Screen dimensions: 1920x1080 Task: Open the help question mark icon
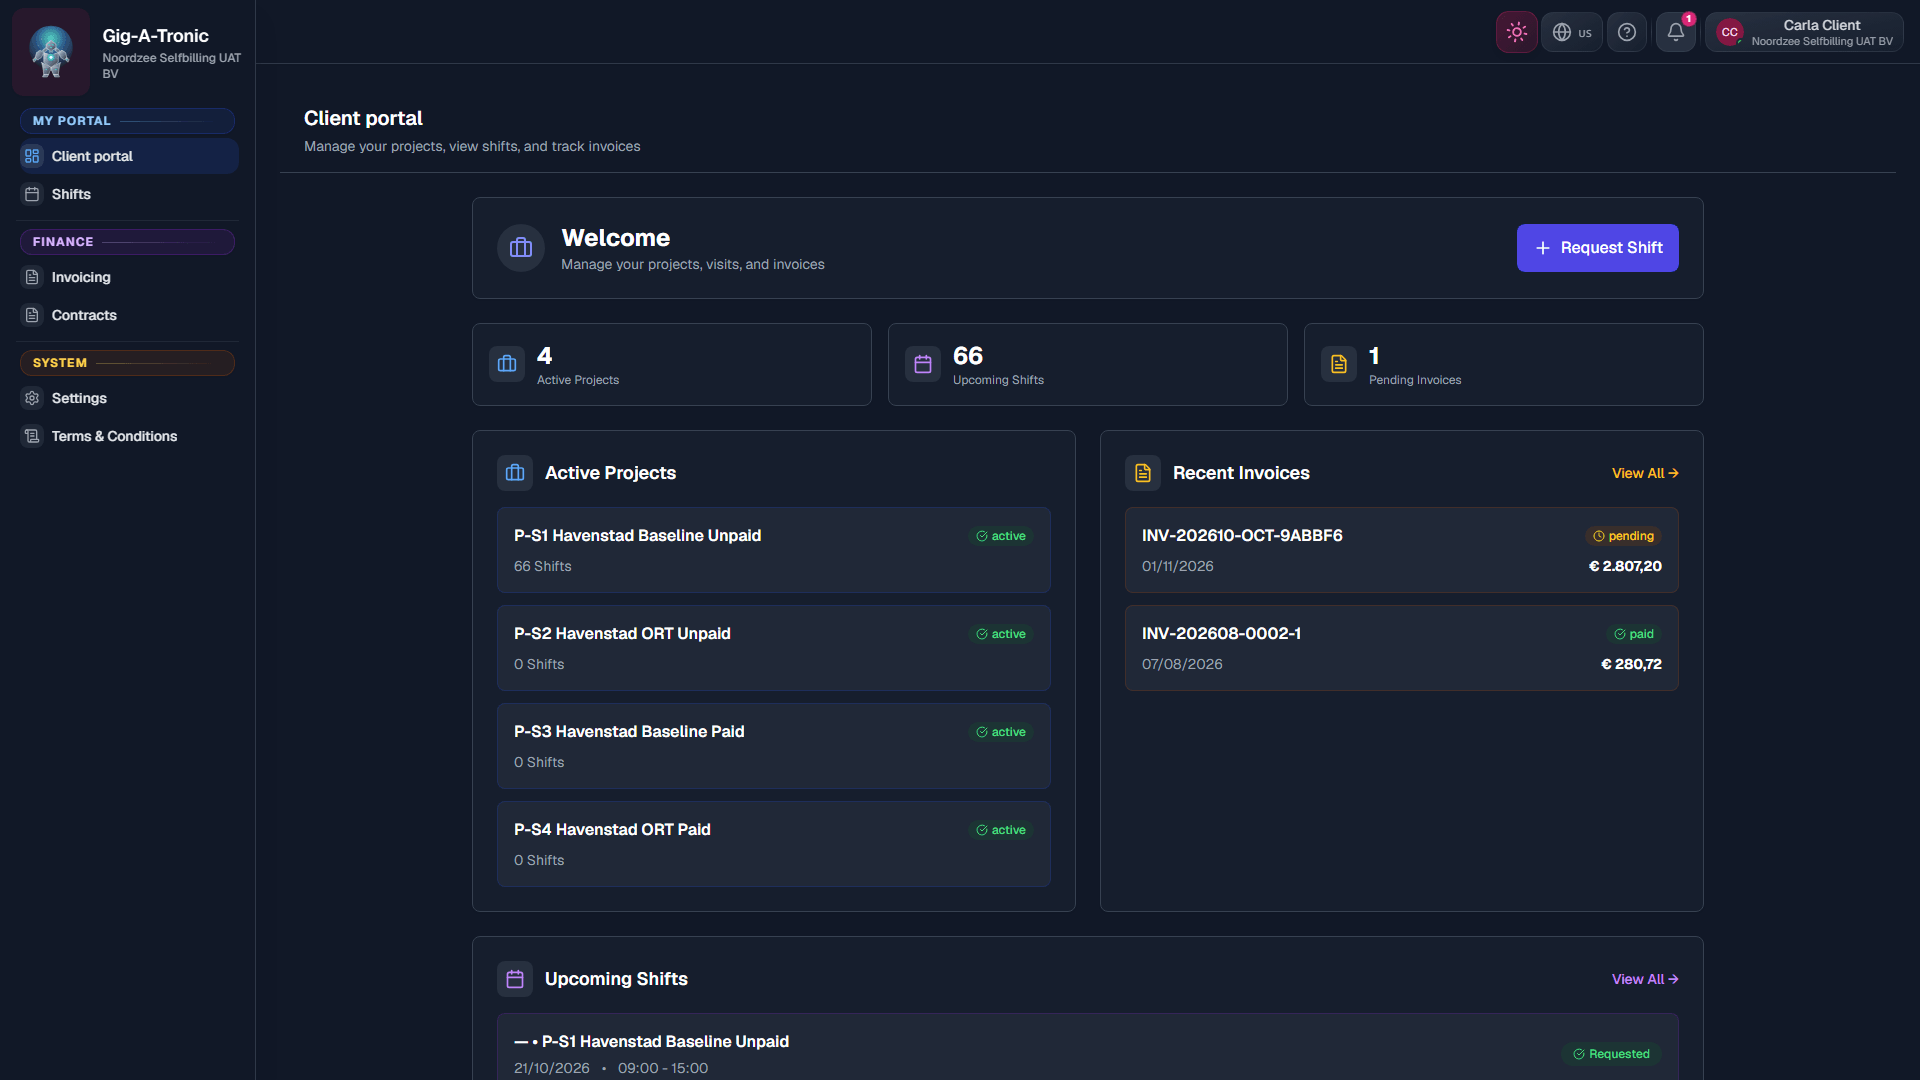1627,32
